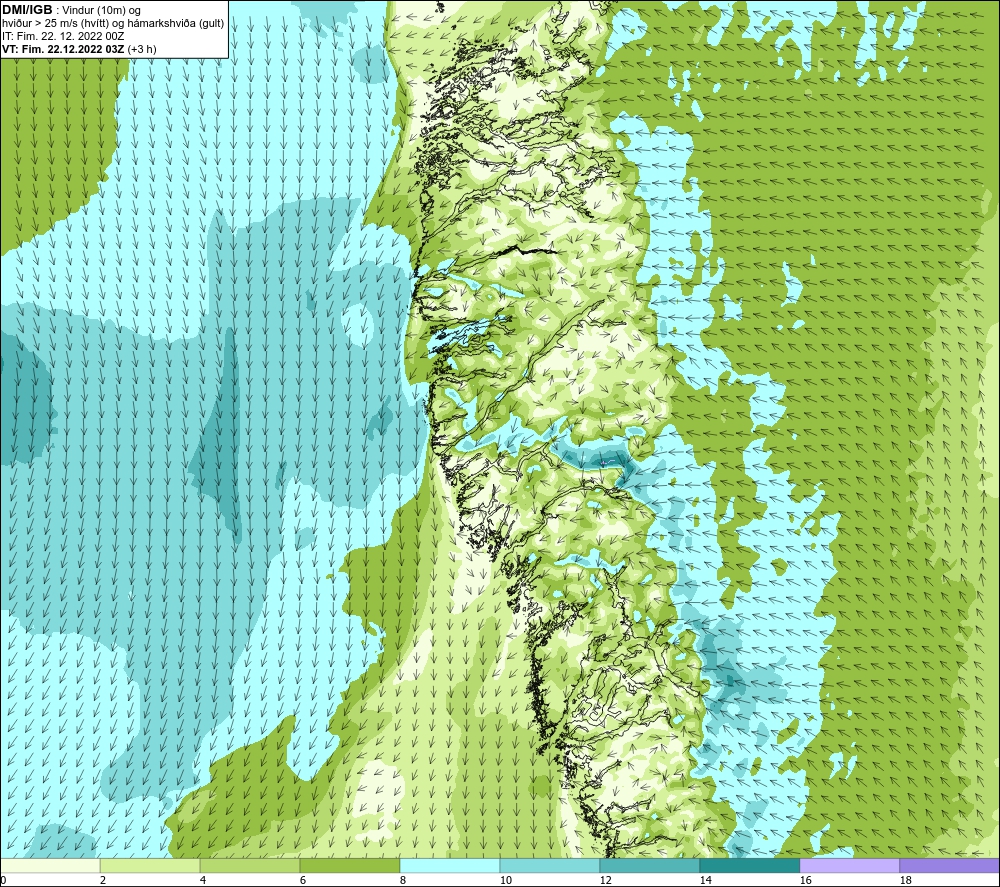Click the 'hviður > 25 m/s (hvítt)' description line
The height and width of the screenshot is (887, 1000).
113,23
